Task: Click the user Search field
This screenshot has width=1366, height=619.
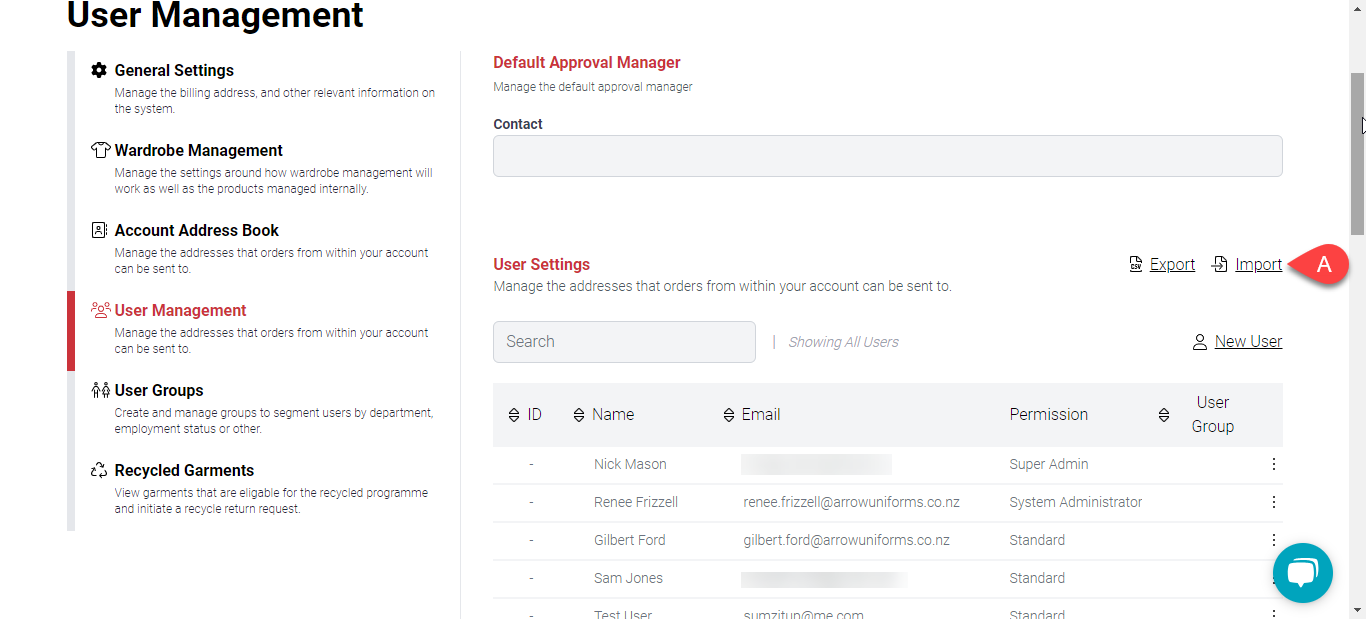Action: click(624, 342)
